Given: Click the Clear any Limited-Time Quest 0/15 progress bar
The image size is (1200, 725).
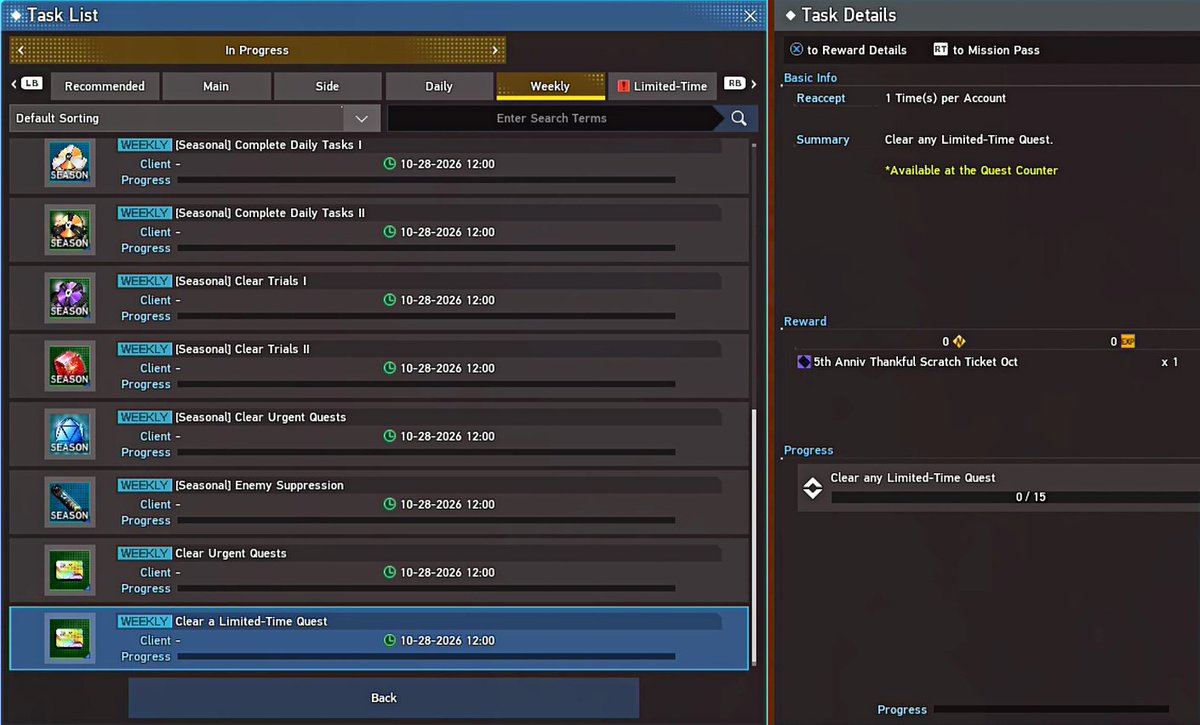Looking at the screenshot, I should coord(1015,497).
